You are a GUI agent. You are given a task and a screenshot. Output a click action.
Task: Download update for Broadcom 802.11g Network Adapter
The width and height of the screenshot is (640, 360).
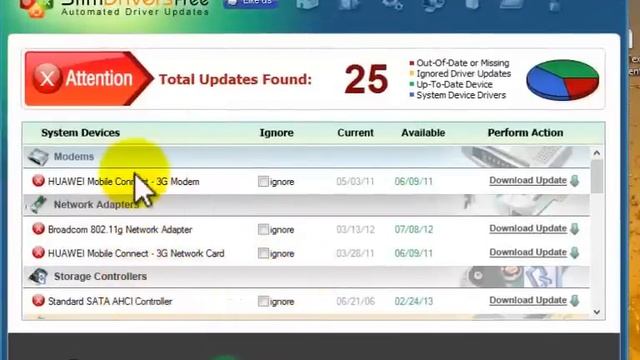click(x=528, y=229)
